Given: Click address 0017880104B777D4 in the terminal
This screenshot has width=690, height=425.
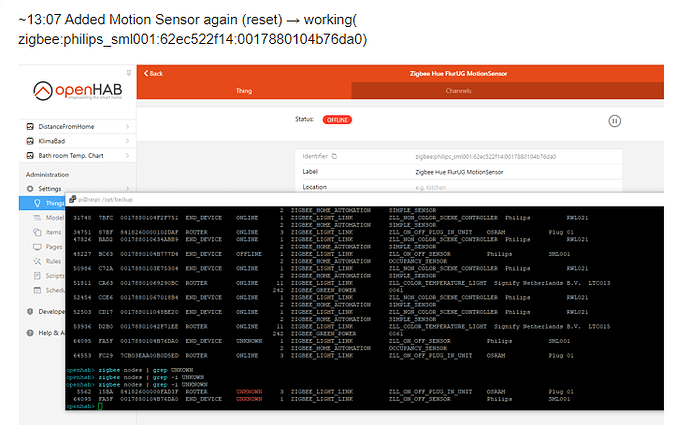Looking at the screenshot, I should click(x=149, y=254).
